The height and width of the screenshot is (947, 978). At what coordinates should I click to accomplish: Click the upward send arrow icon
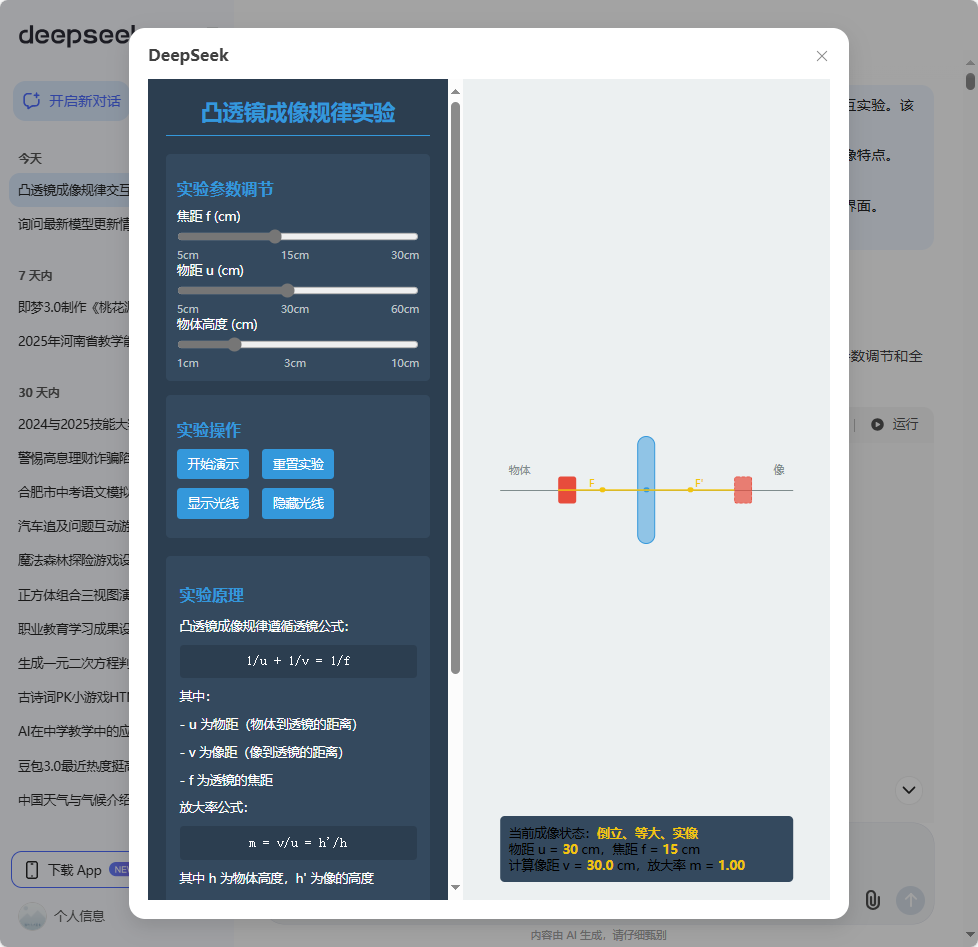[909, 900]
